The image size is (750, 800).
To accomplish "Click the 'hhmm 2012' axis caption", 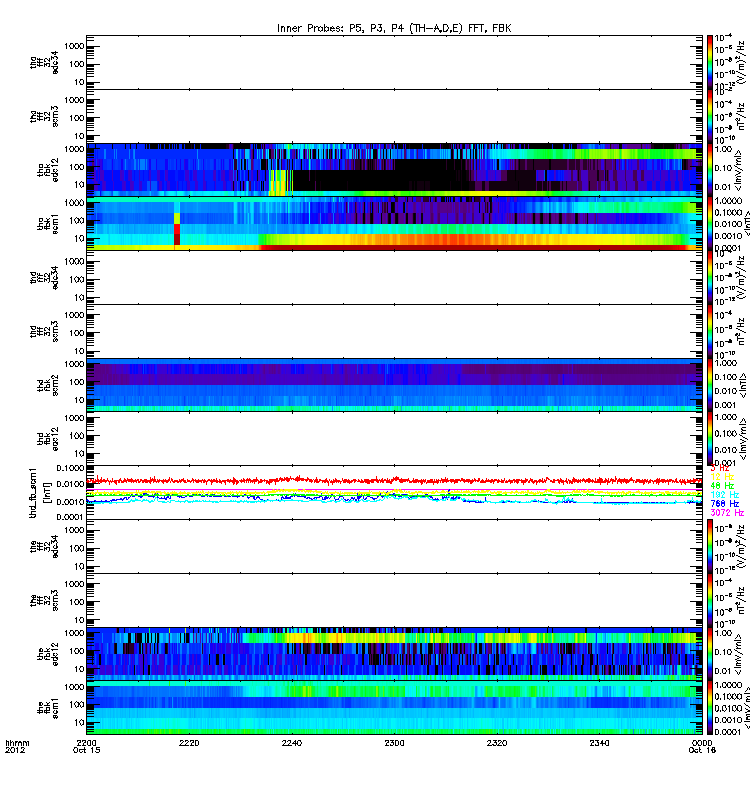I will [x=17, y=746].
